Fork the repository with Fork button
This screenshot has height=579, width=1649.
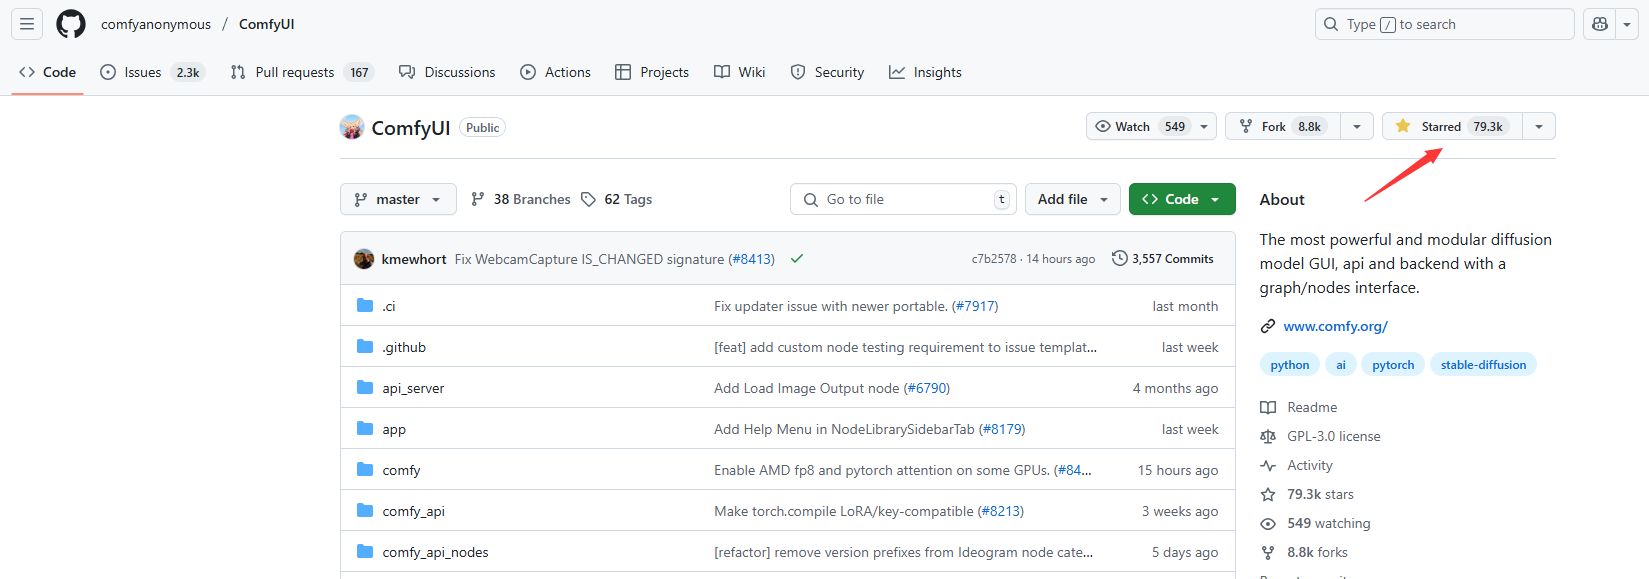click(1283, 126)
